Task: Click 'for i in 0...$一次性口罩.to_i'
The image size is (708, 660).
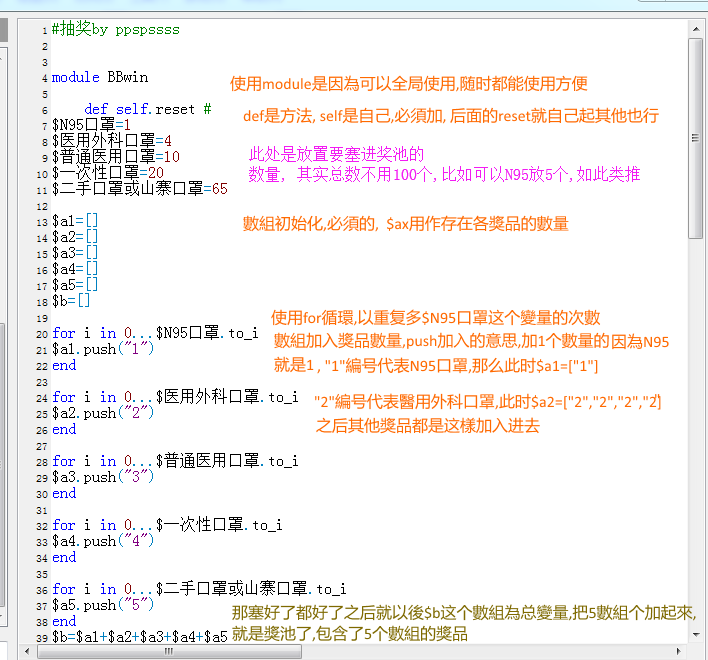Action: (x=167, y=525)
